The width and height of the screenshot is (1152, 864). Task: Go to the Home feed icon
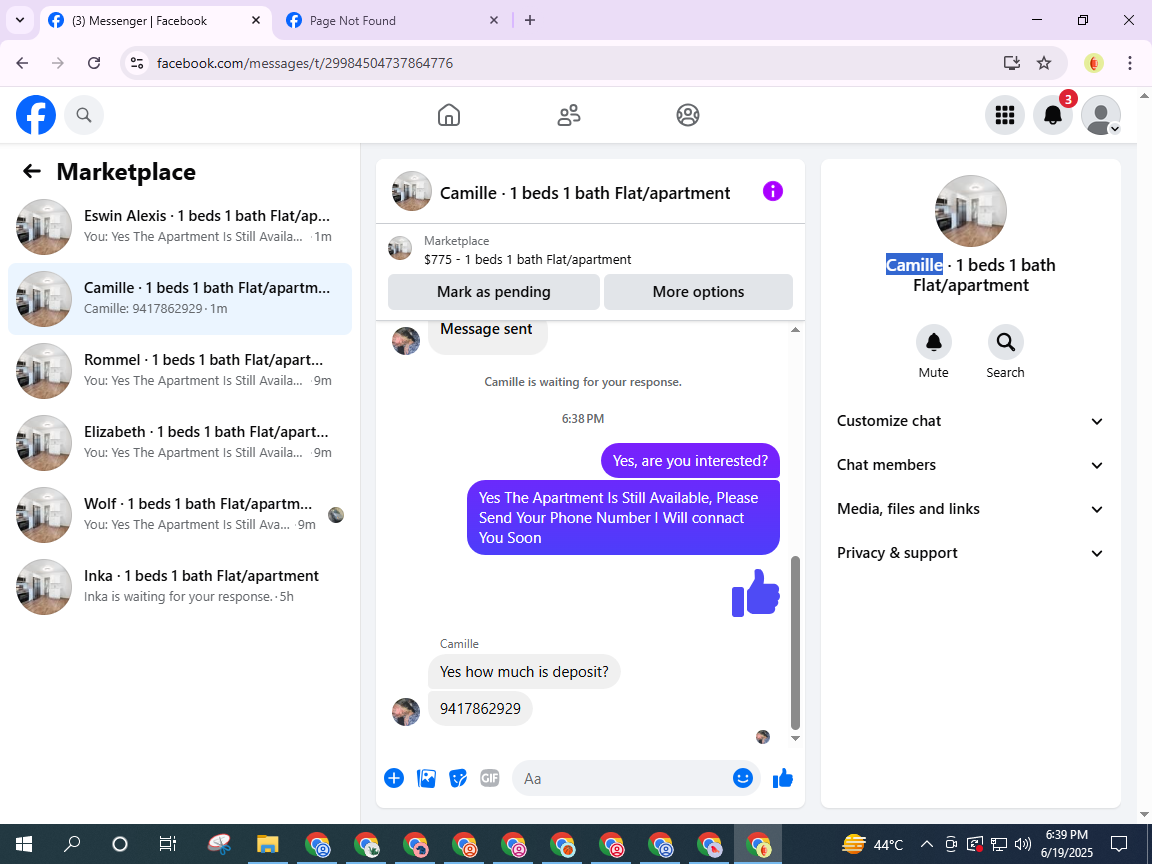(449, 115)
